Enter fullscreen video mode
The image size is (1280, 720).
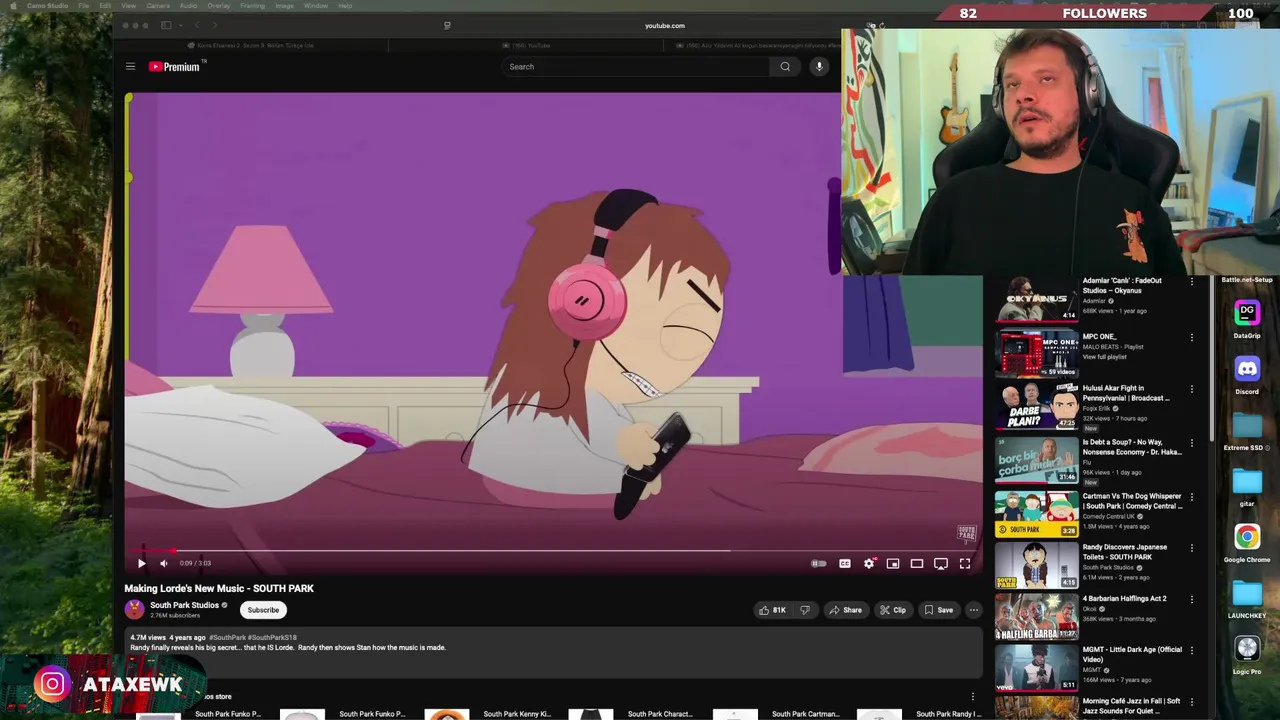[965, 564]
